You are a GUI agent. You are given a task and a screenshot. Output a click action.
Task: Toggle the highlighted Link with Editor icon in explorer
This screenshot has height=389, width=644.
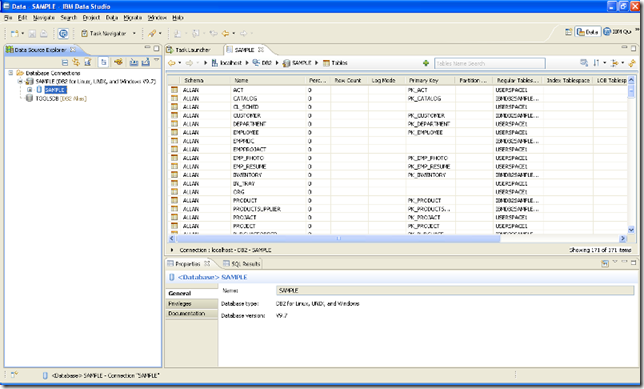coord(104,62)
